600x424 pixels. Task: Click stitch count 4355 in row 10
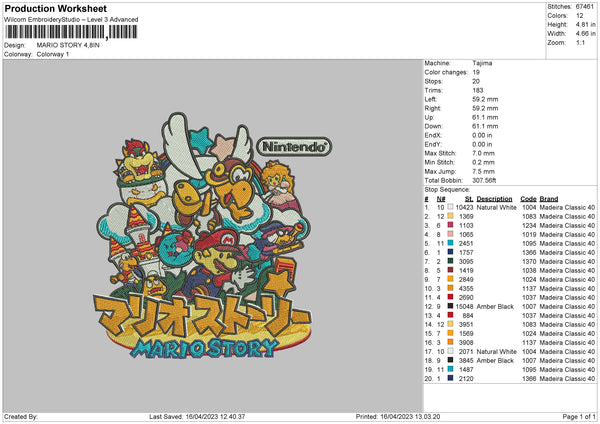coord(466,289)
